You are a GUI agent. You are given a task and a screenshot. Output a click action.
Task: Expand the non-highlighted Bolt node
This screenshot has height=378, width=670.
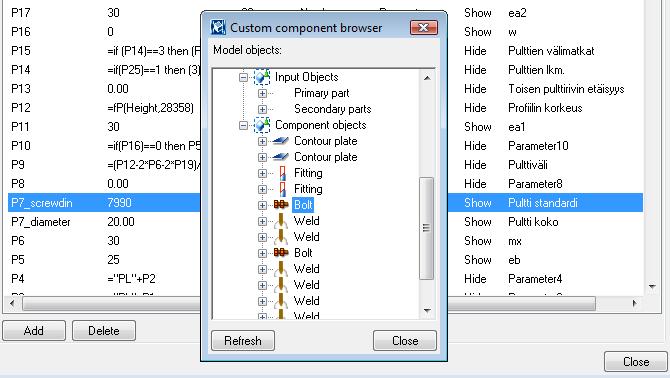click(262, 253)
